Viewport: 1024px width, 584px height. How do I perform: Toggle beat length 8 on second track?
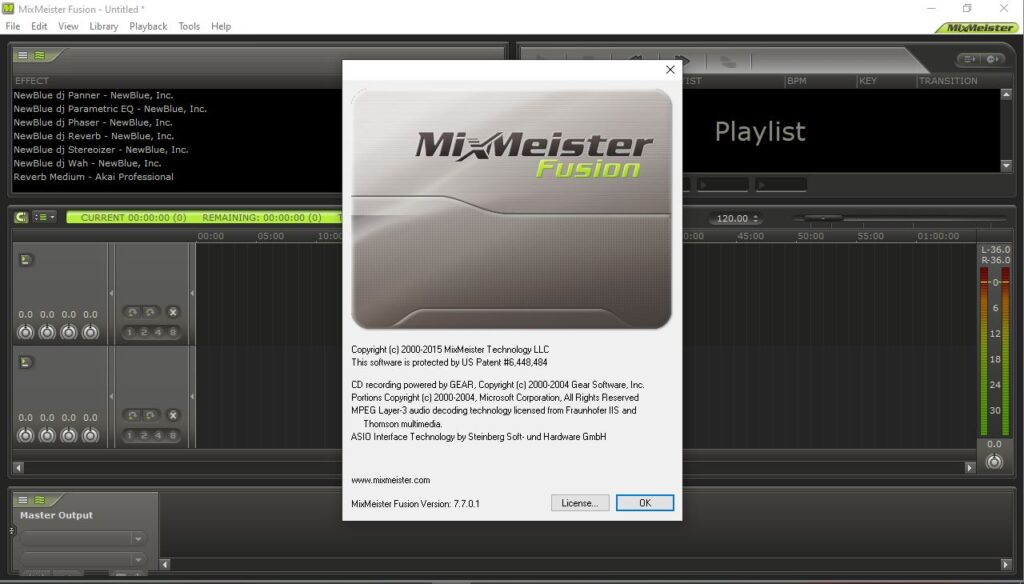pos(172,436)
